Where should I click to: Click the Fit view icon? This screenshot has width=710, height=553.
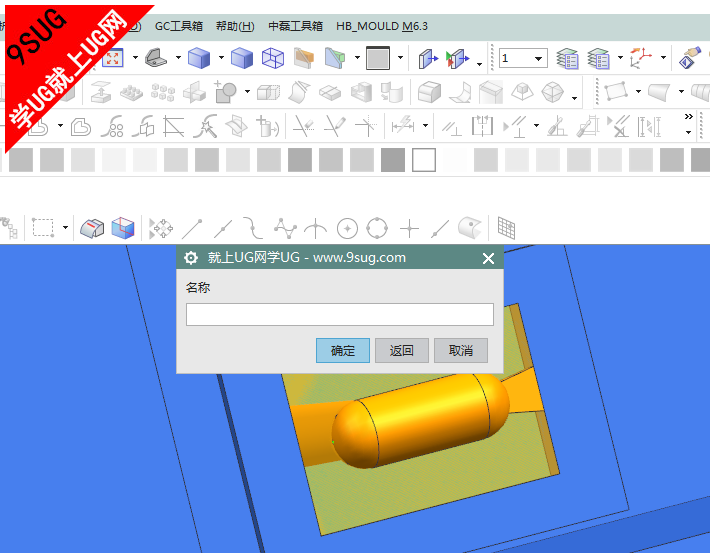click(113, 58)
